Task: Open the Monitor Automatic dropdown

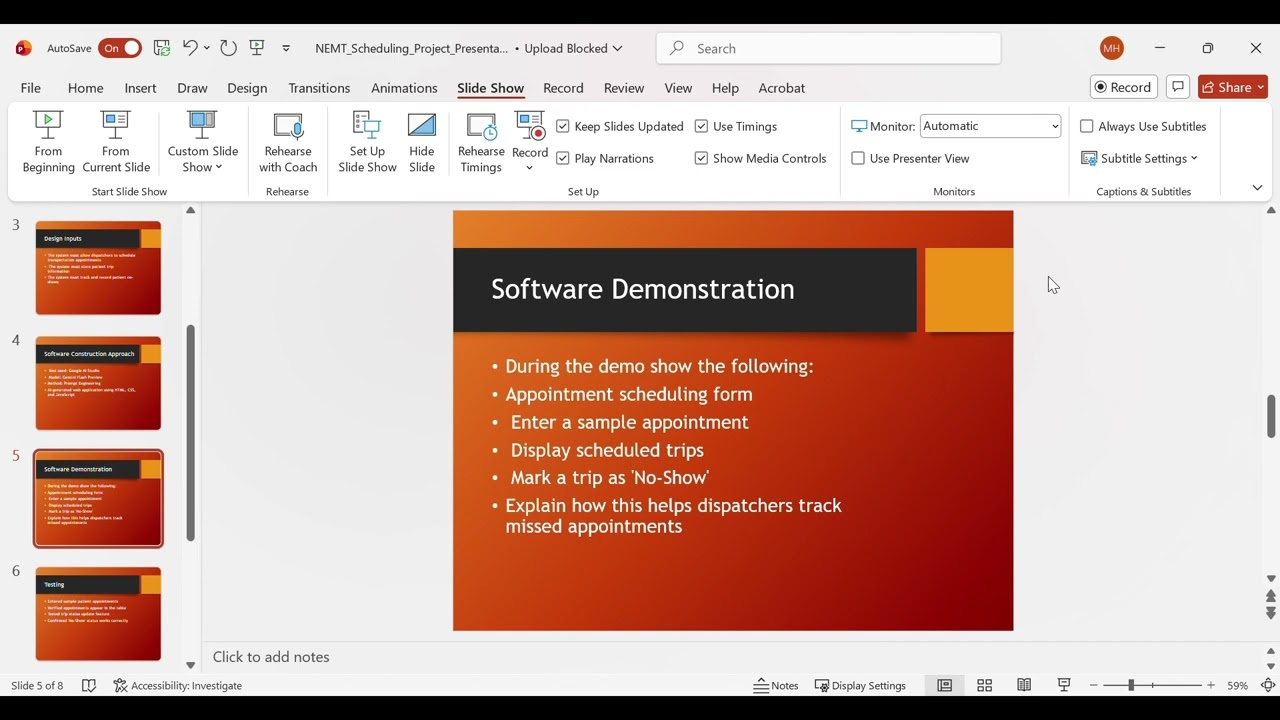Action: [990, 126]
